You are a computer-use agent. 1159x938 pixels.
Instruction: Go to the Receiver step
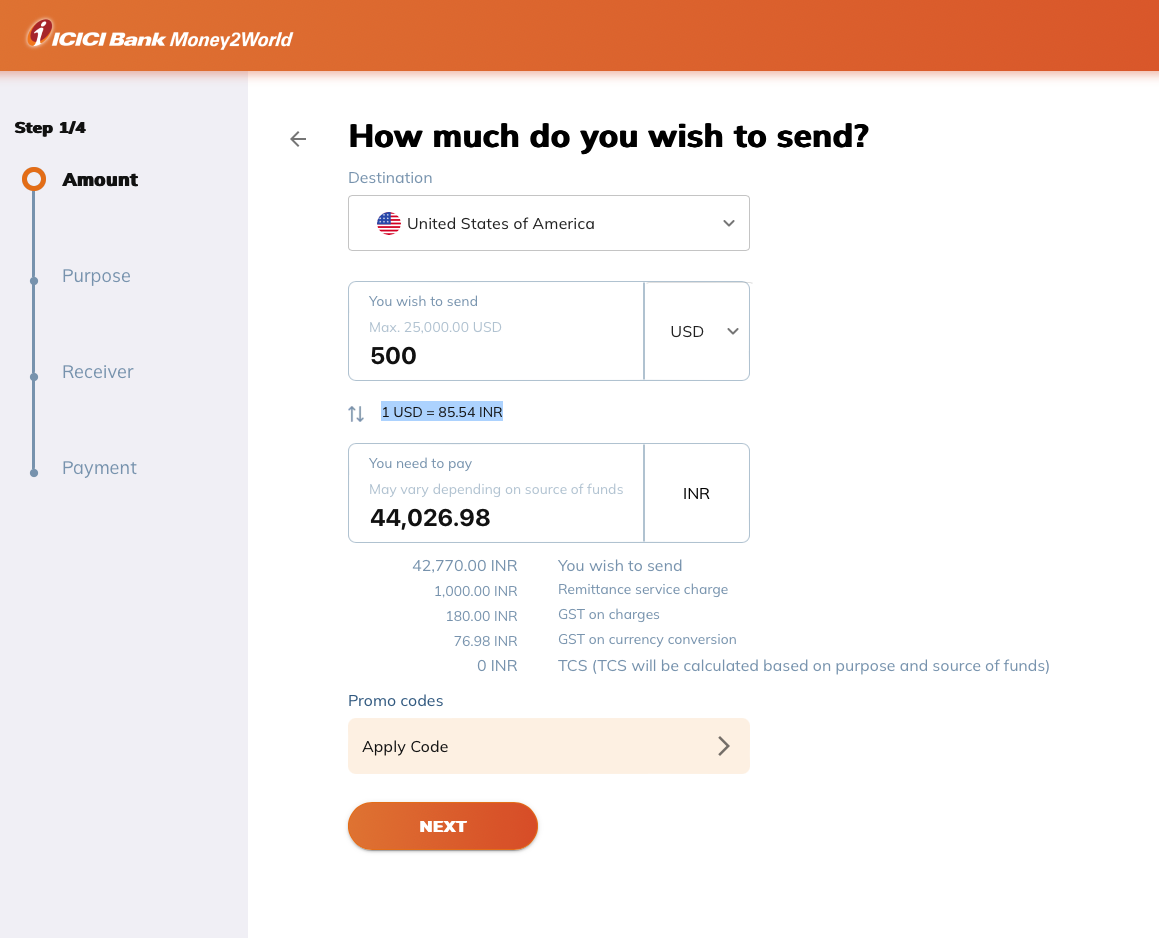(98, 372)
